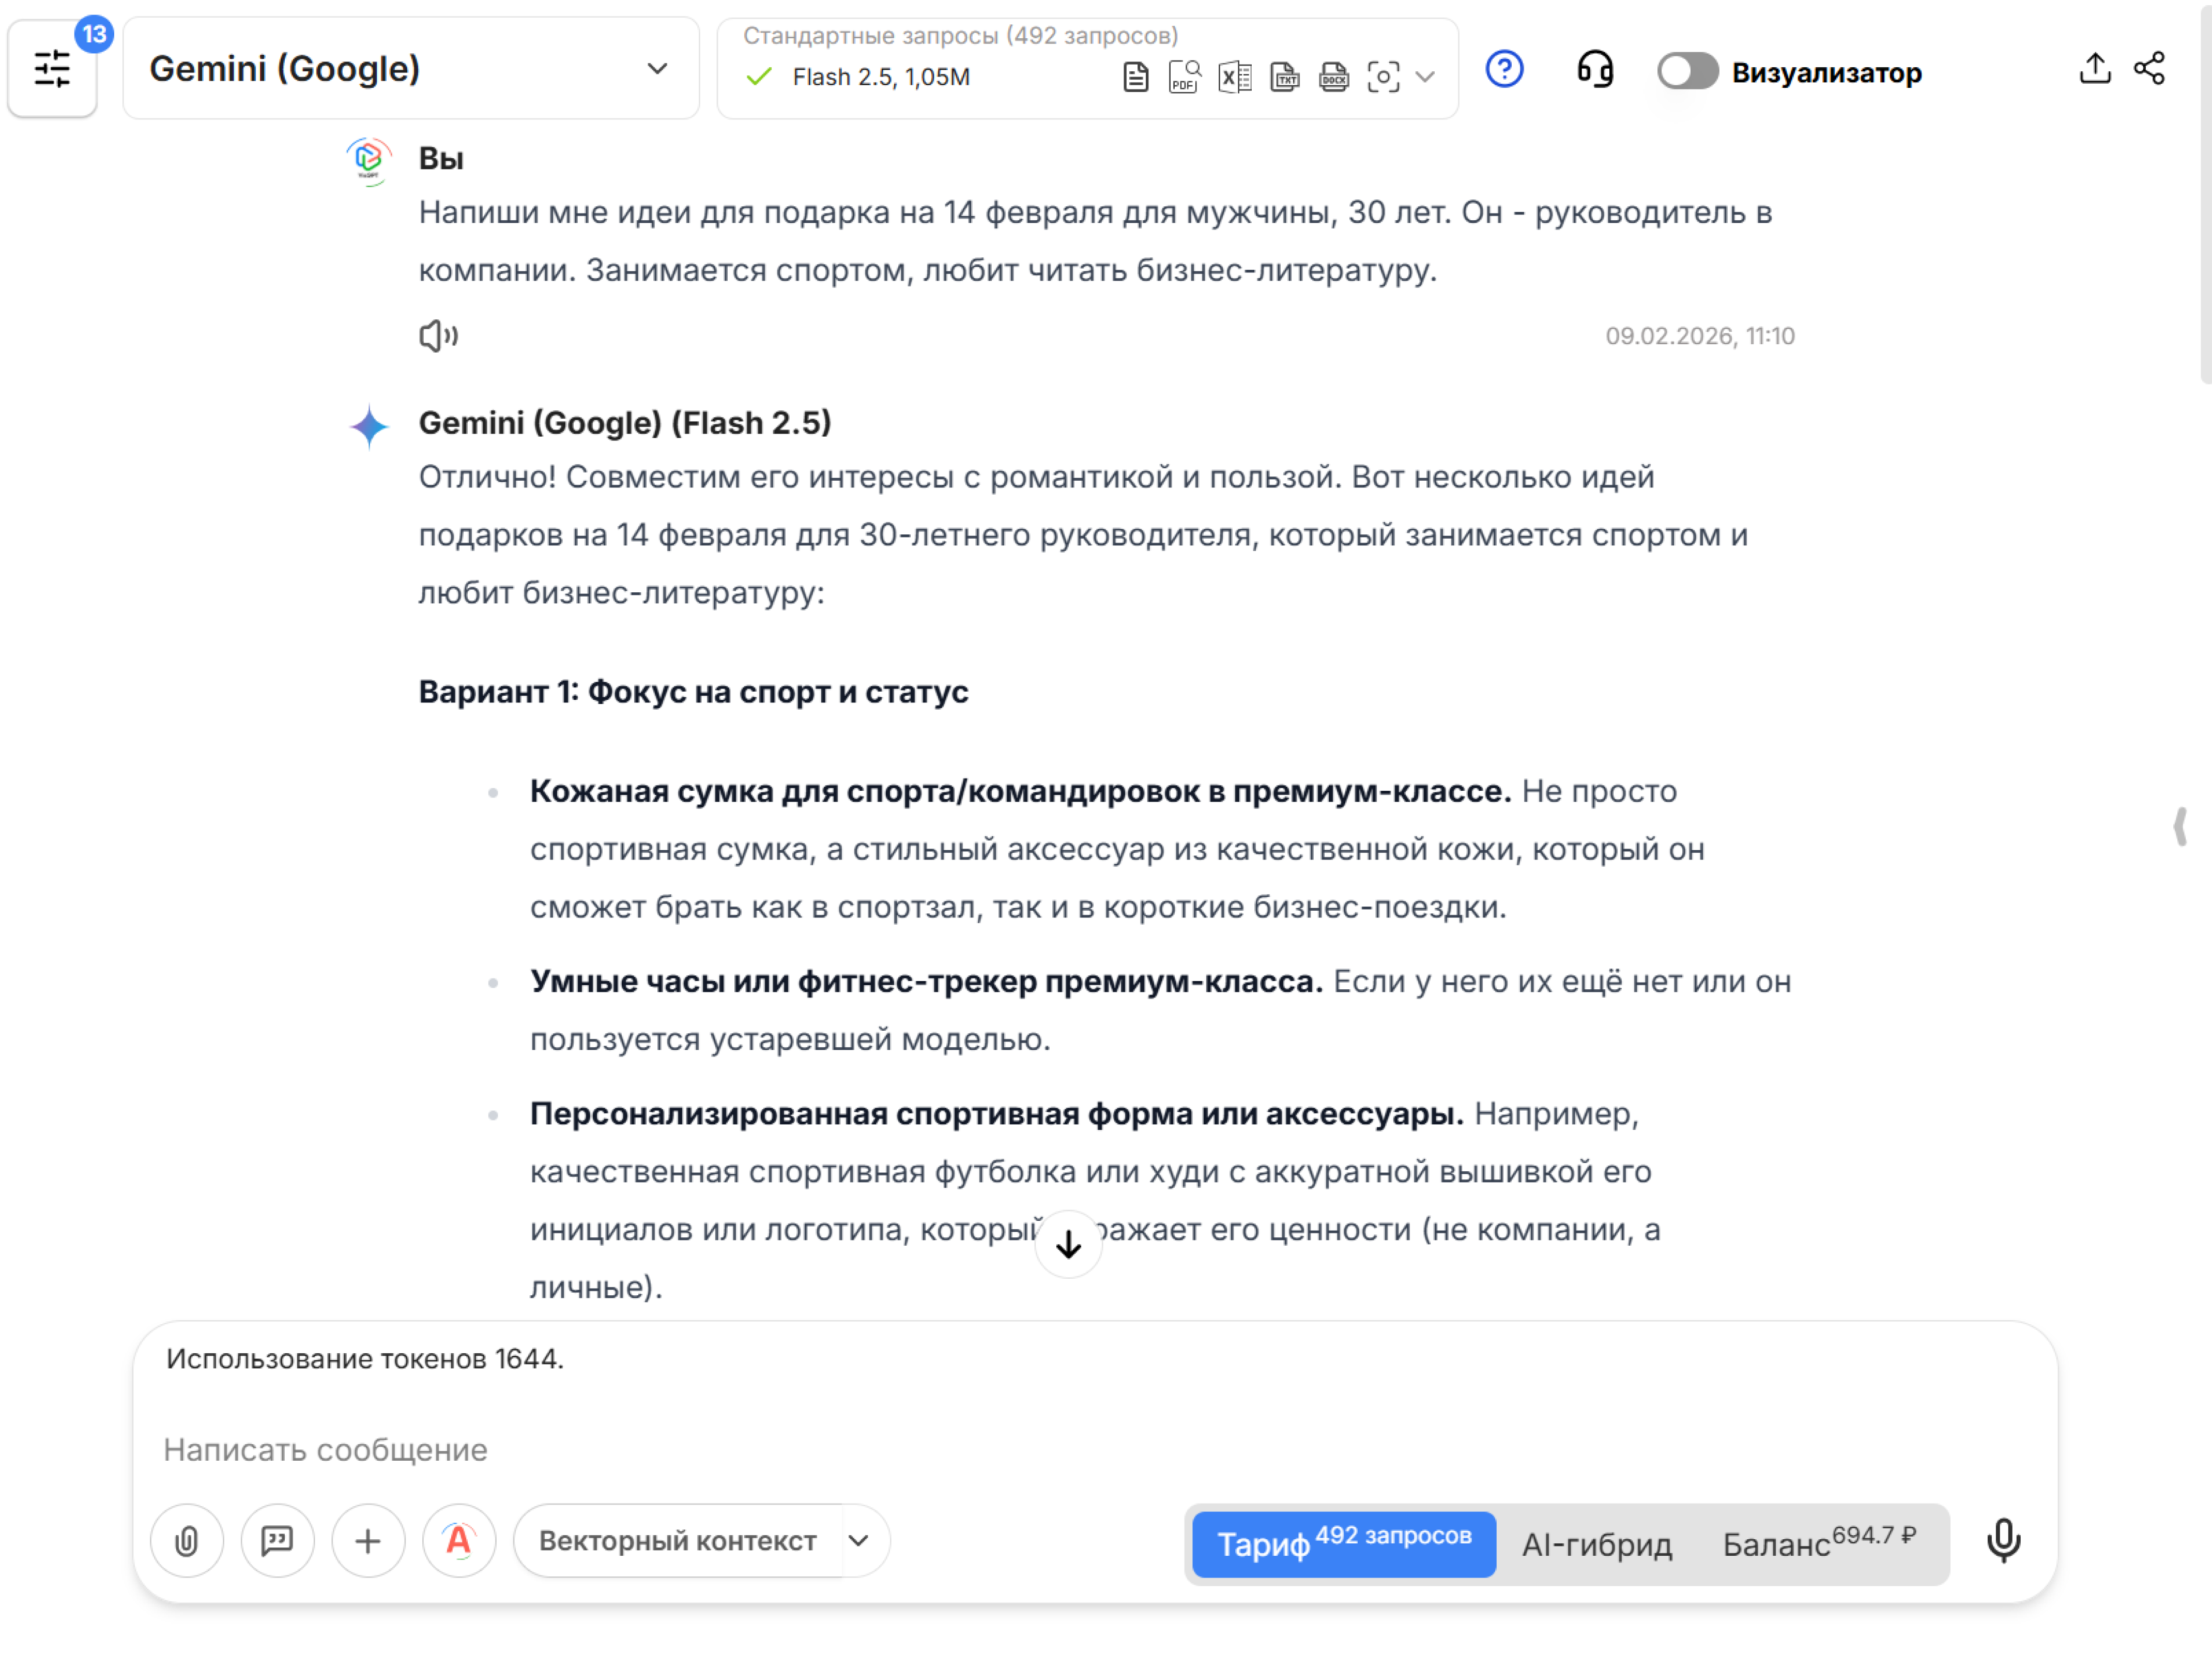Export the conversation as TXT file
The image size is (2212, 1654).
(x=1284, y=76)
